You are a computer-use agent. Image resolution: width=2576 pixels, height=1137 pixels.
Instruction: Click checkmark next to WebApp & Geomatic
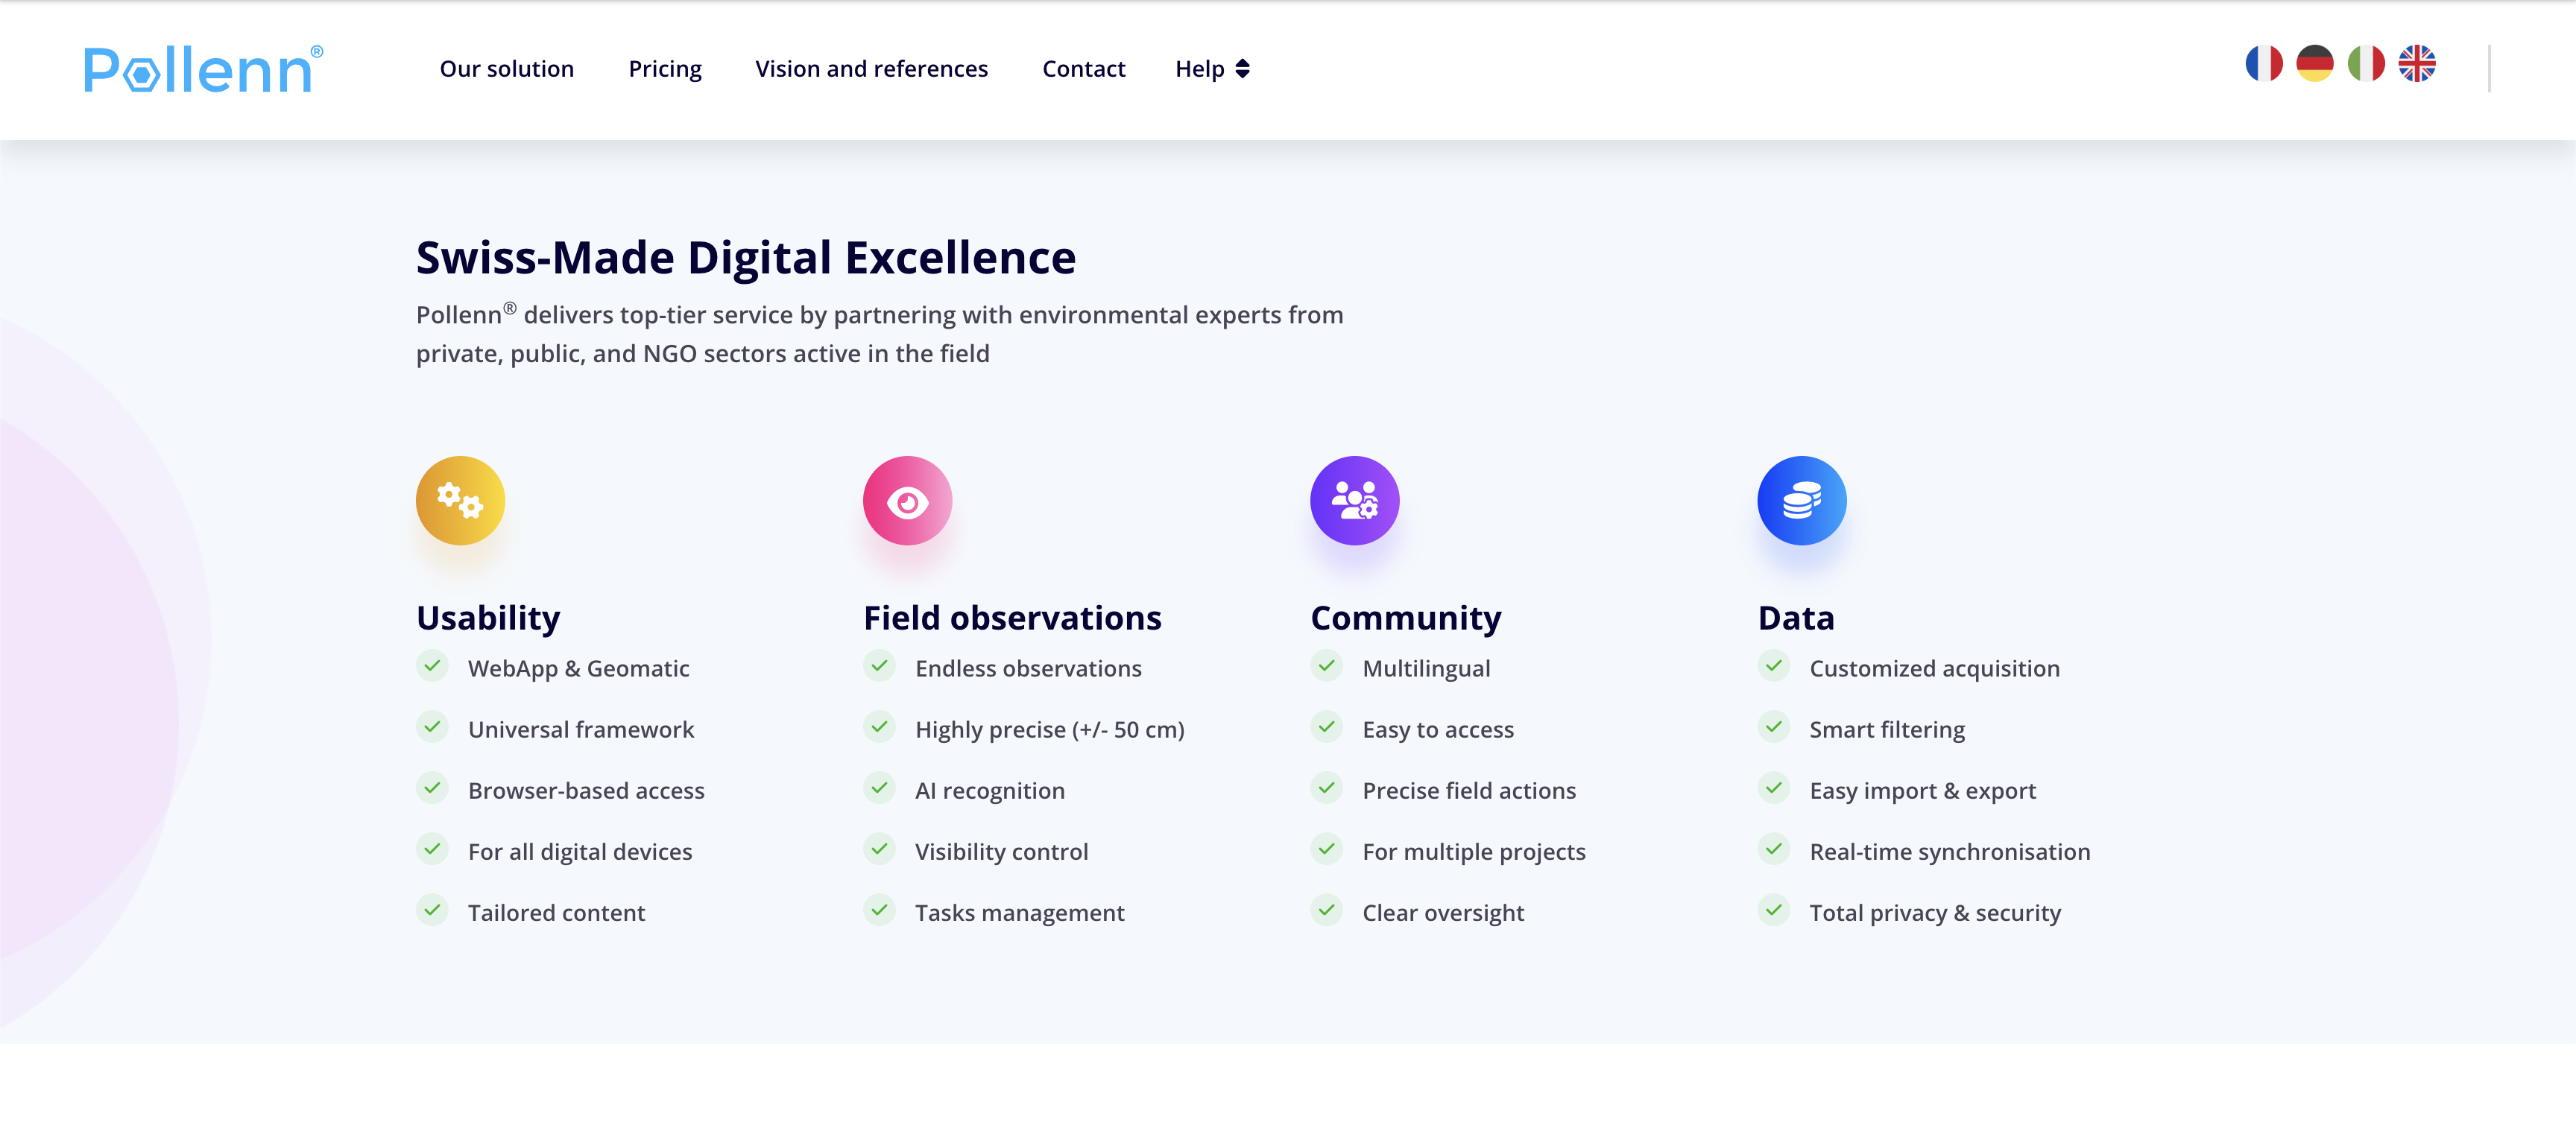432,666
